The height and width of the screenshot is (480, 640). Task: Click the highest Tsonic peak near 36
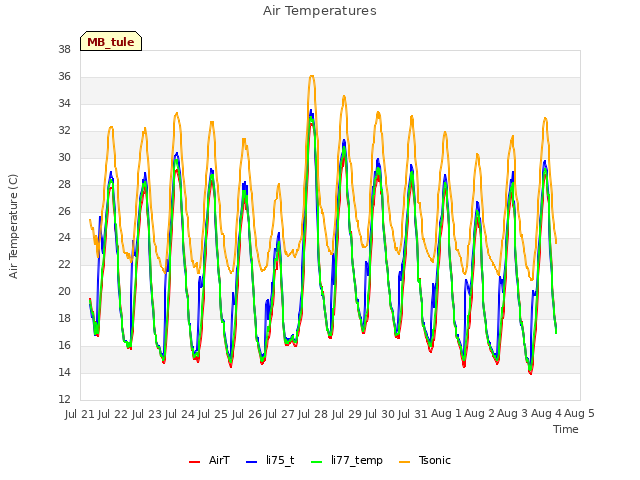pos(311,76)
